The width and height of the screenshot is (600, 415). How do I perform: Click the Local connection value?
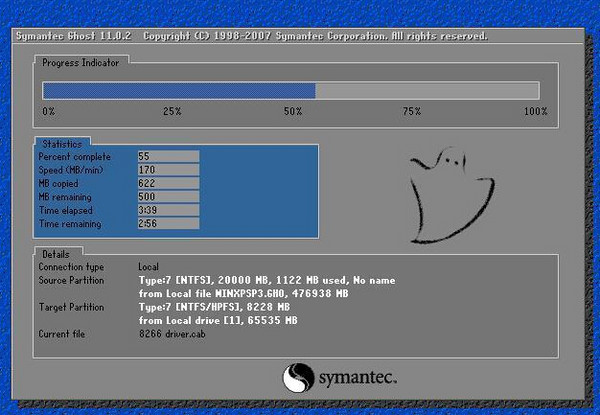pyautogui.click(x=148, y=267)
